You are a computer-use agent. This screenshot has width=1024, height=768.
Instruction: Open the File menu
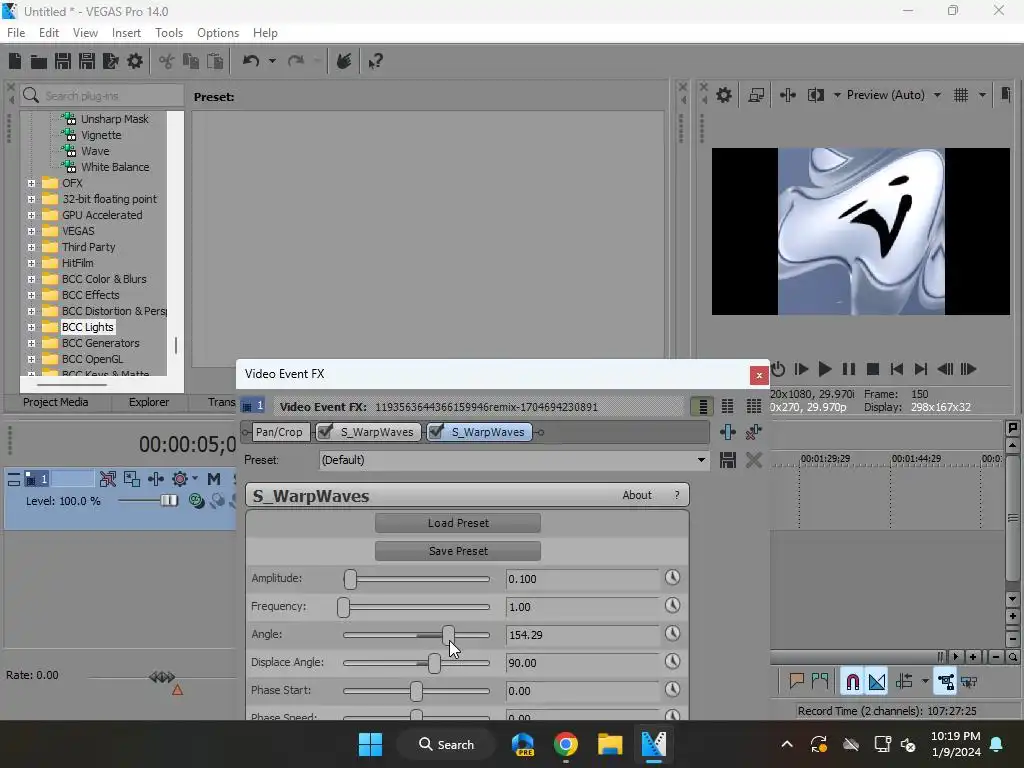(16, 33)
